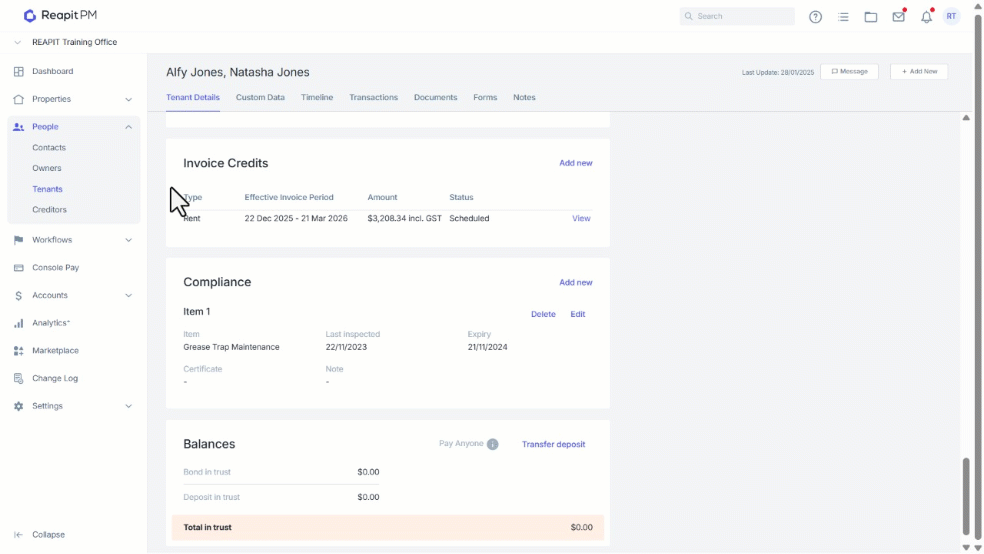
Task: Open the bell notifications icon
Action: click(926, 17)
